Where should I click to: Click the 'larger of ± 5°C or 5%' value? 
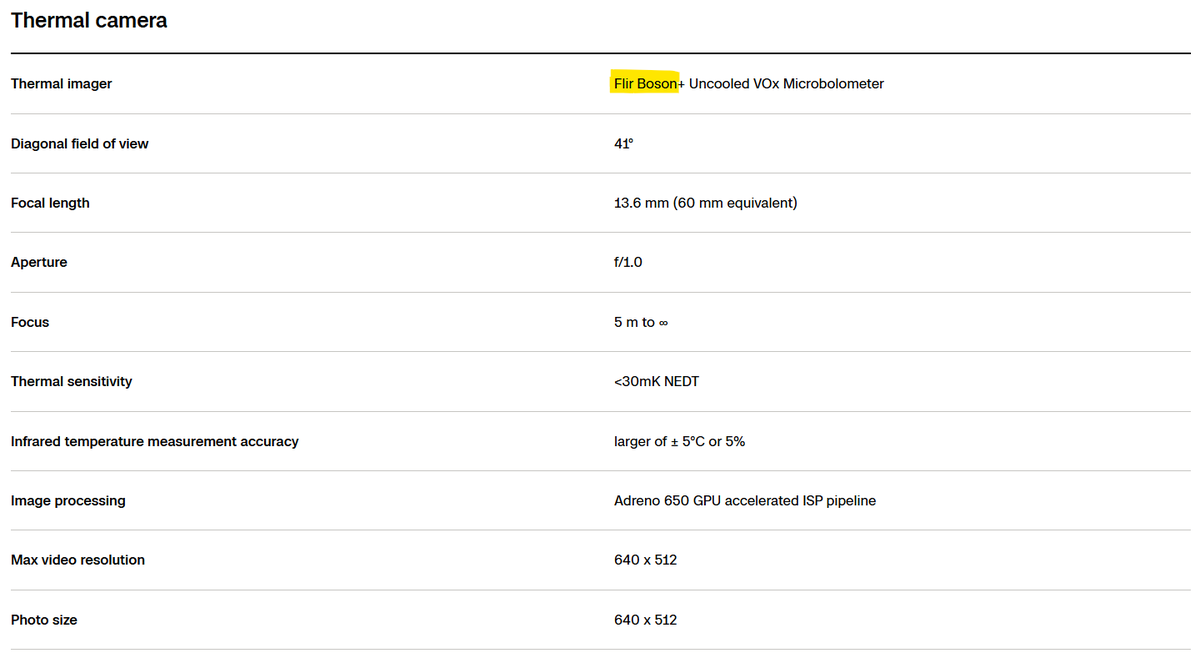679,441
